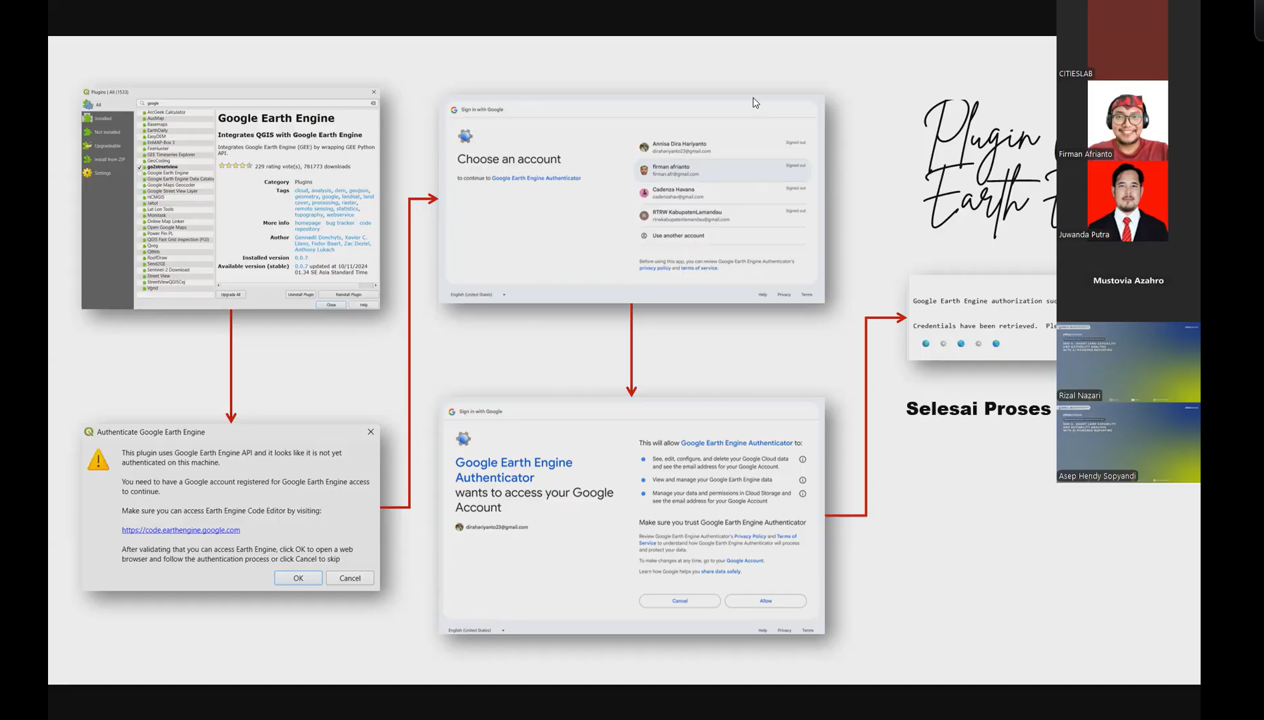The width and height of the screenshot is (1264, 720).
Task: Choose the RTRW KabupatenLamandau account
Action: [722, 215]
